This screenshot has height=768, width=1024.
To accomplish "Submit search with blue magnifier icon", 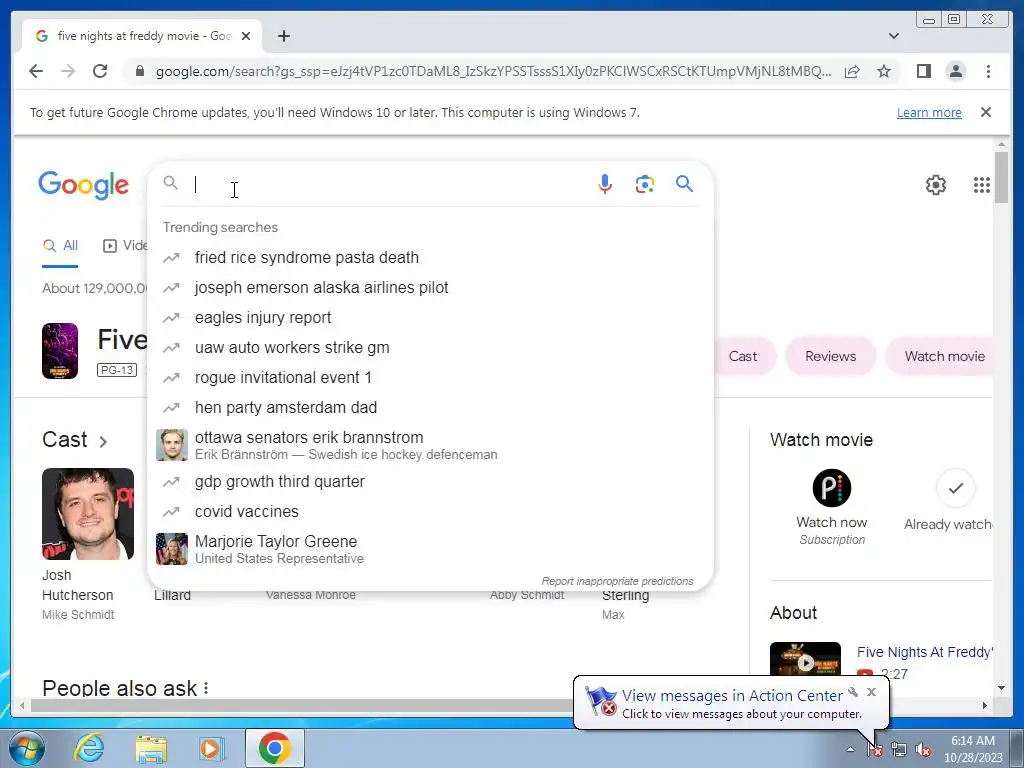I will (684, 184).
